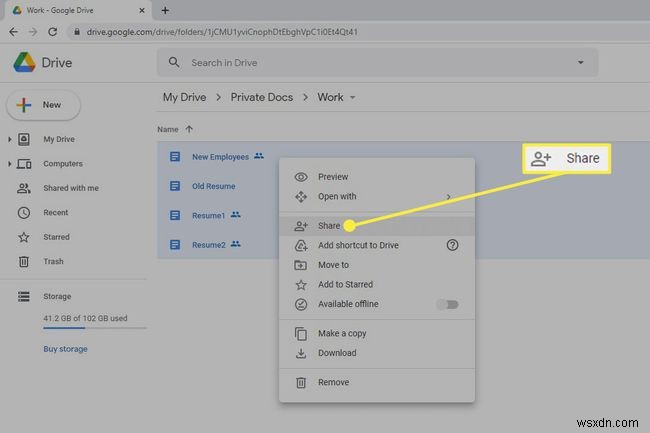Click shared icon next to New Employees
This screenshot has width=650, height=433.
click(259, 156)
